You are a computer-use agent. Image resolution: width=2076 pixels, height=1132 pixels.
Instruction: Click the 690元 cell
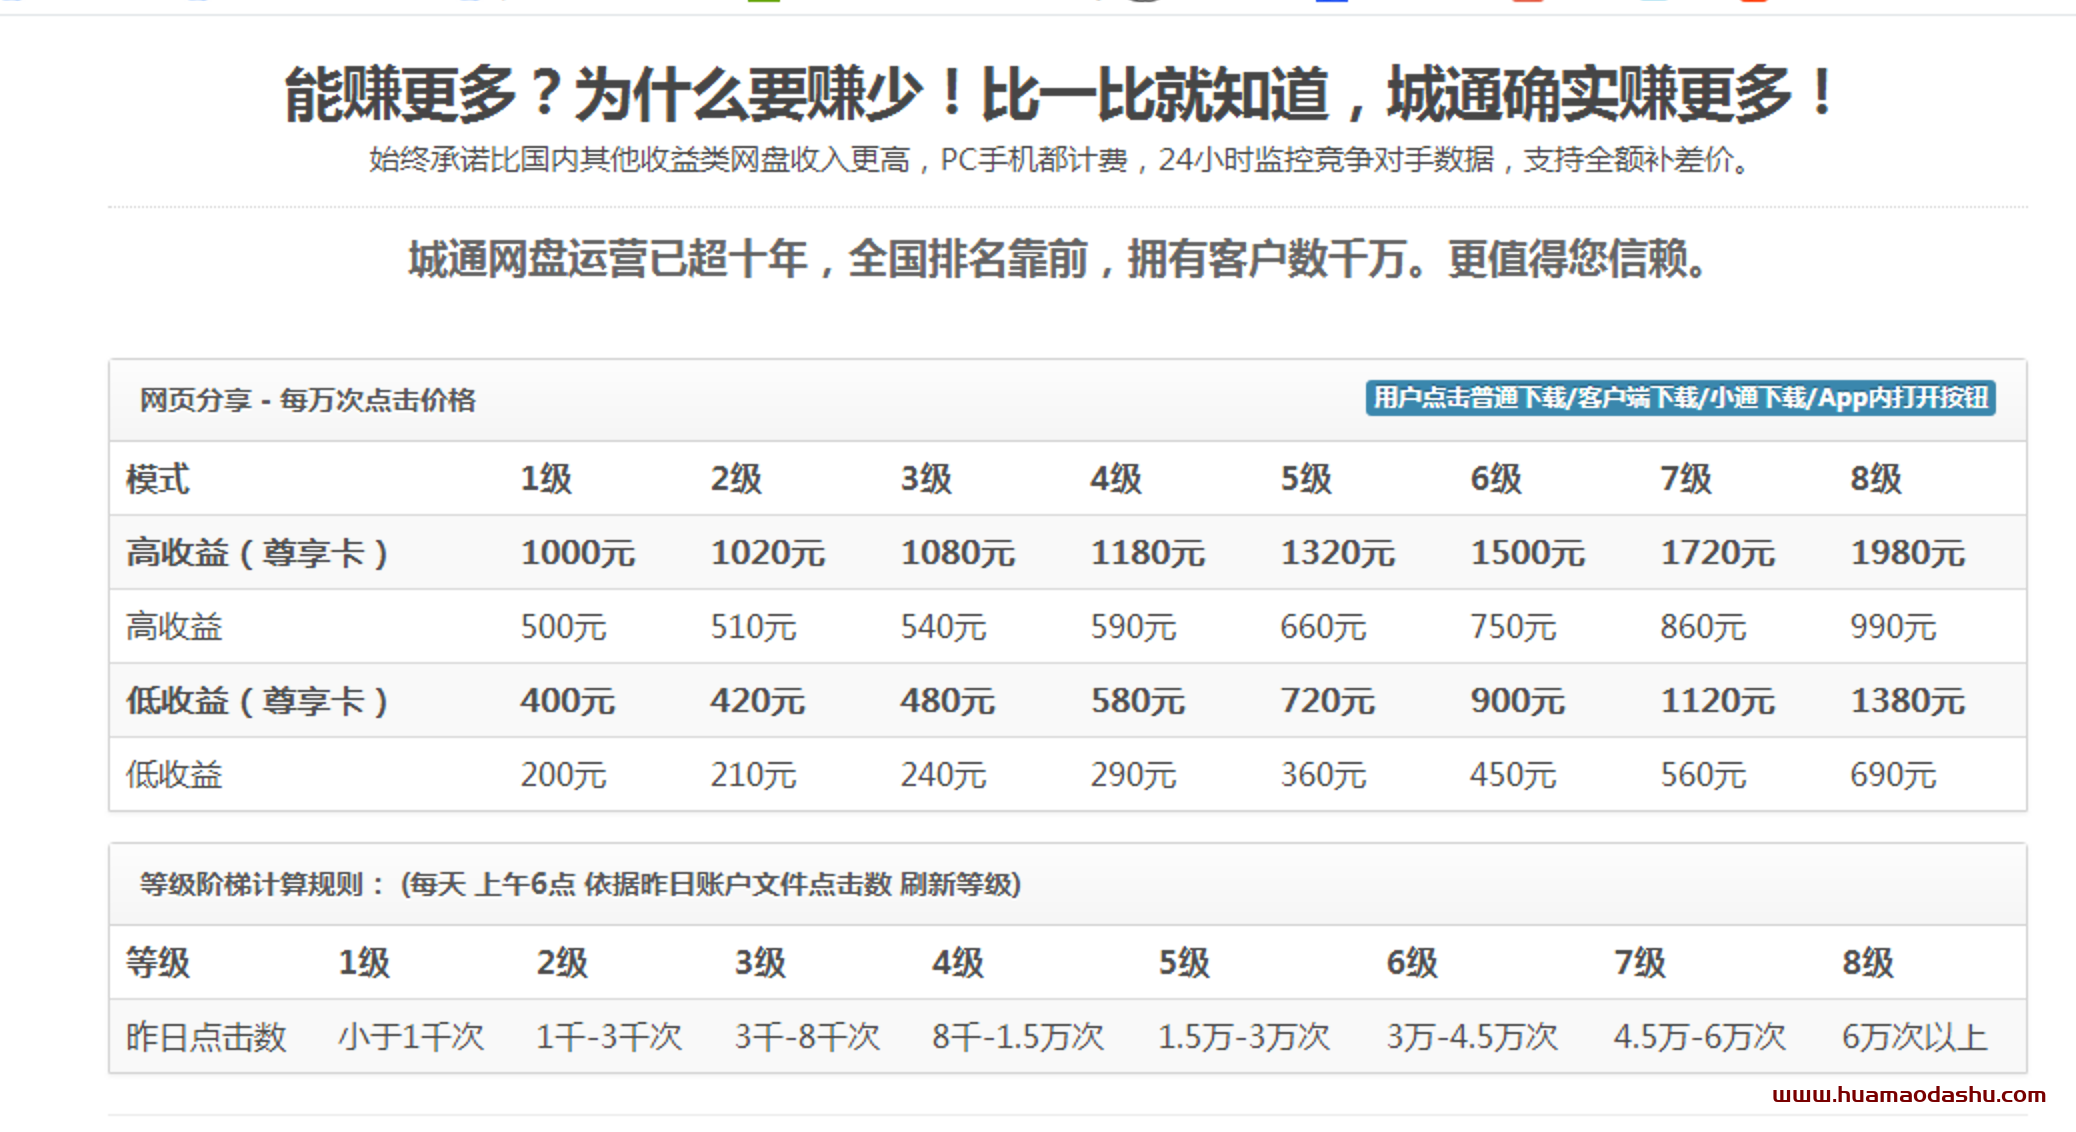1893,775
